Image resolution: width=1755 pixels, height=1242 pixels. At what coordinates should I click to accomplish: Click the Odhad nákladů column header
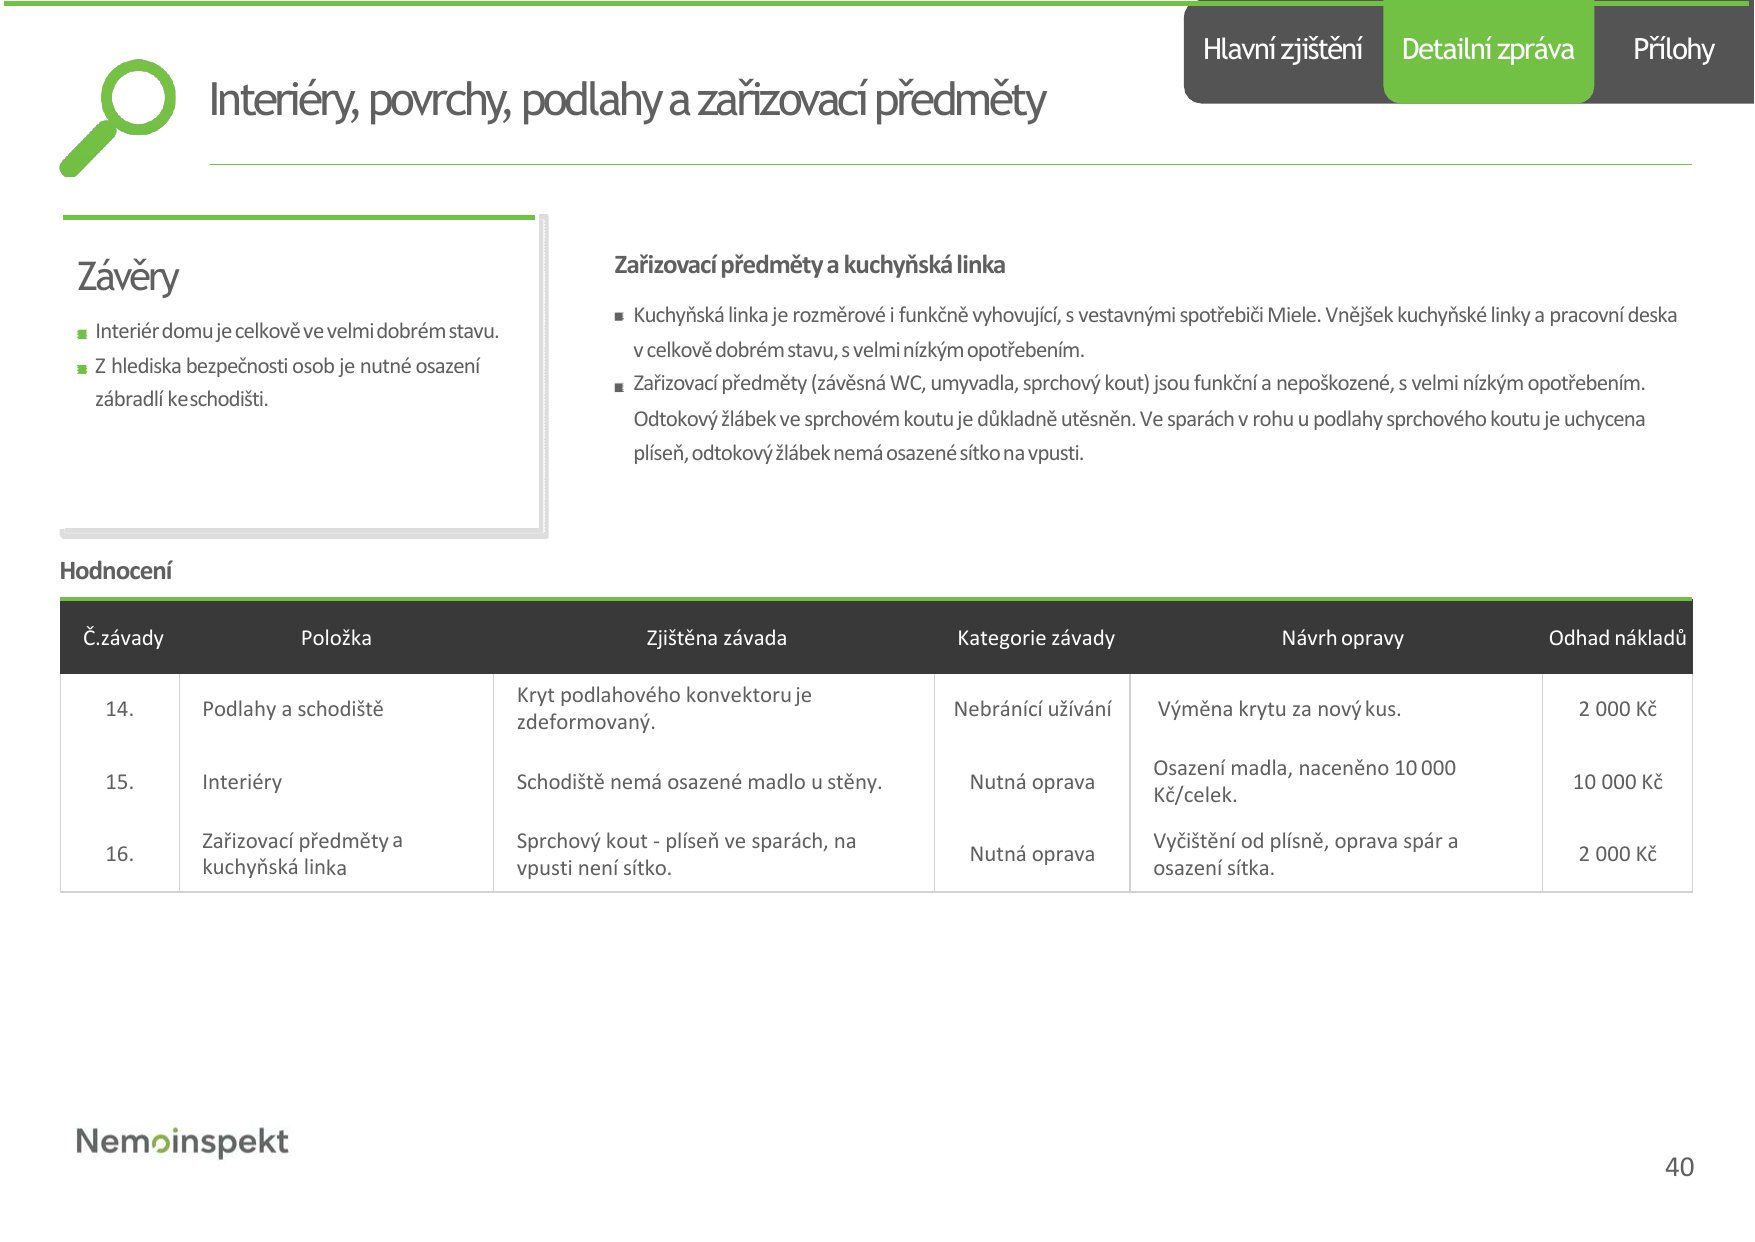(x=1617, y=638)
